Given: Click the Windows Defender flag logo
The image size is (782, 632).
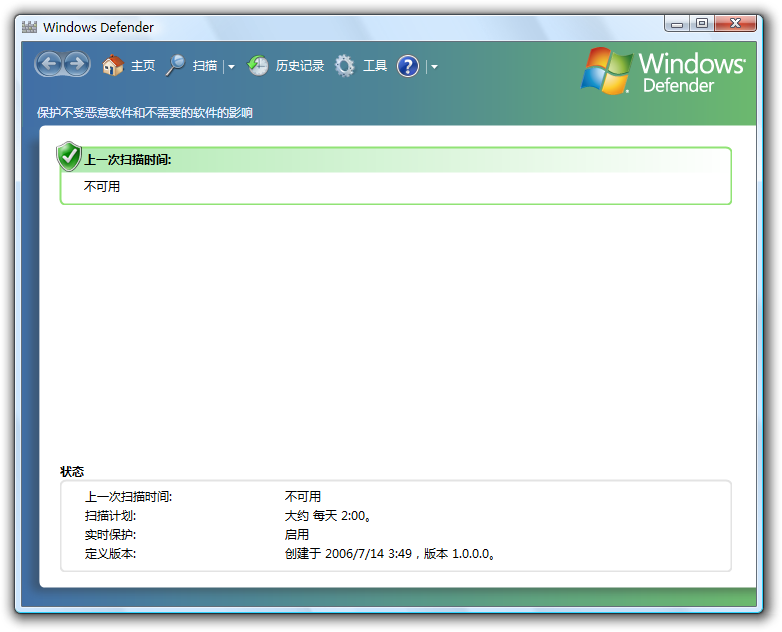Looking at the screenshot, I should point(605,71).
